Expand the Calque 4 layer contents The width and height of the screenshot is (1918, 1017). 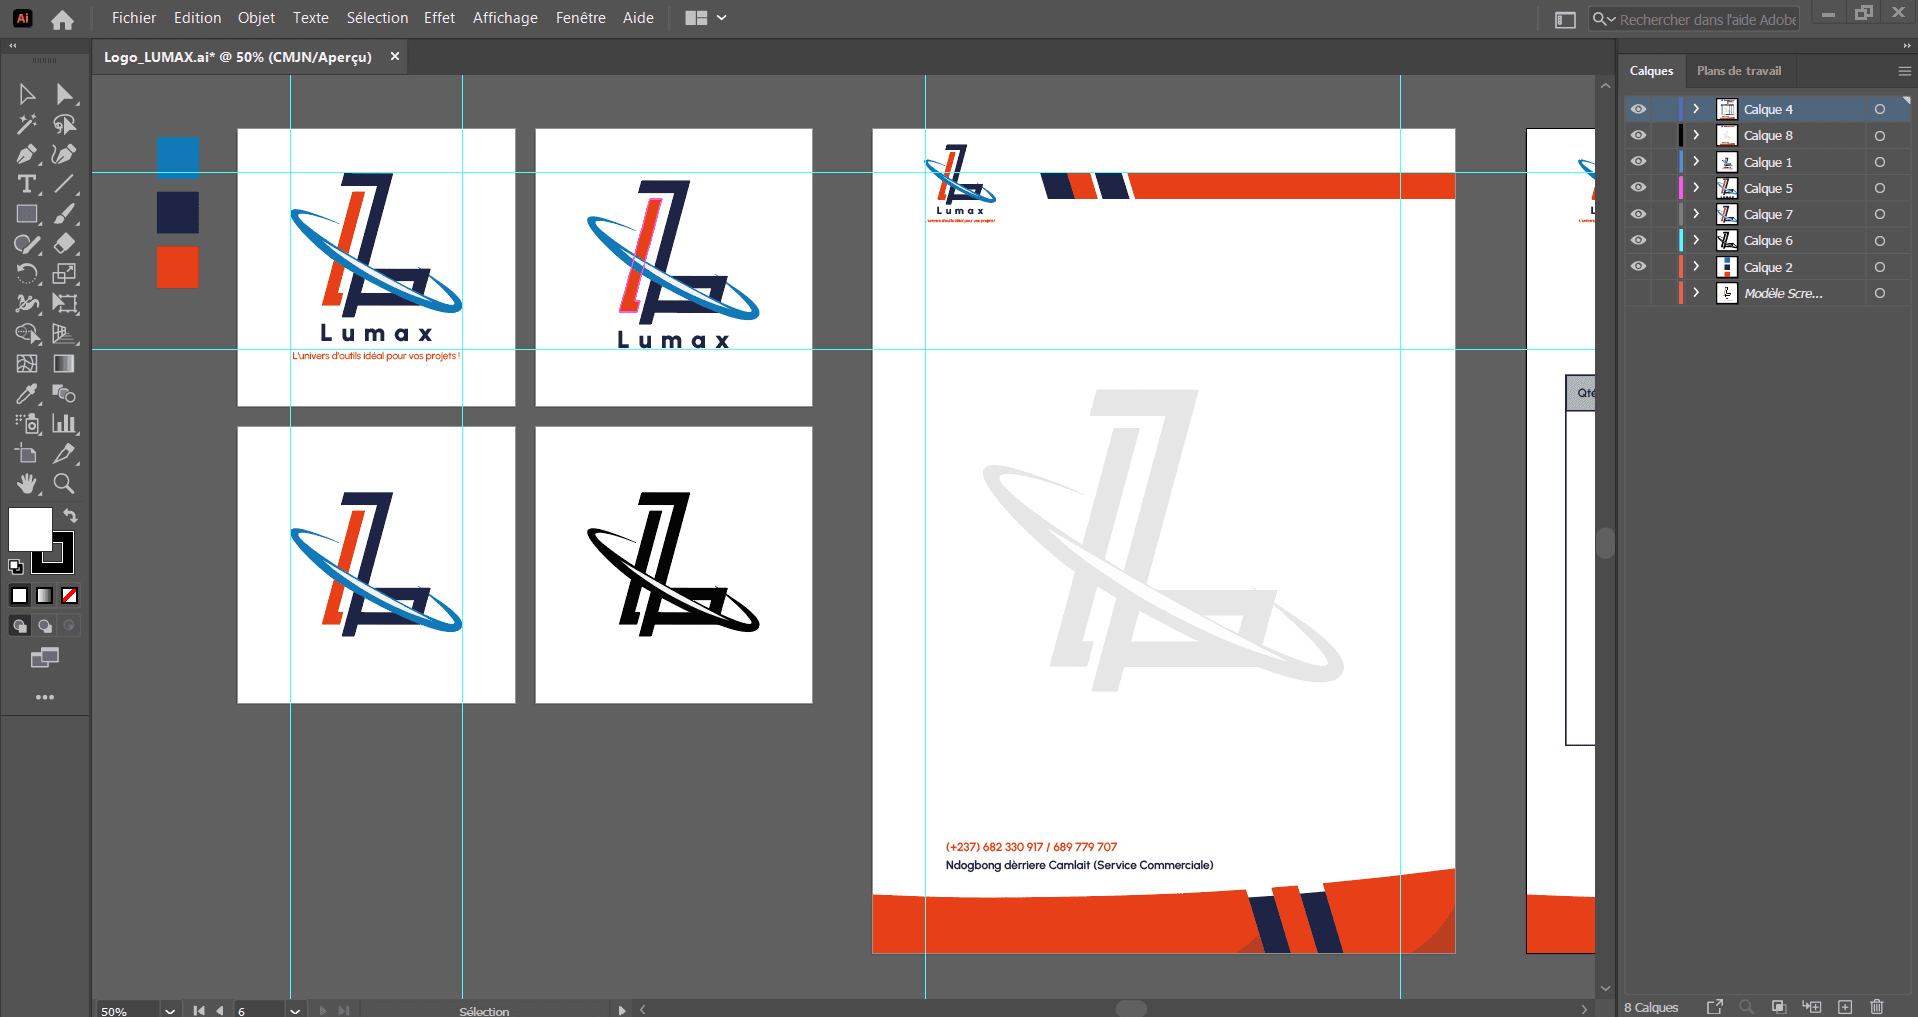coord(1696,109)
